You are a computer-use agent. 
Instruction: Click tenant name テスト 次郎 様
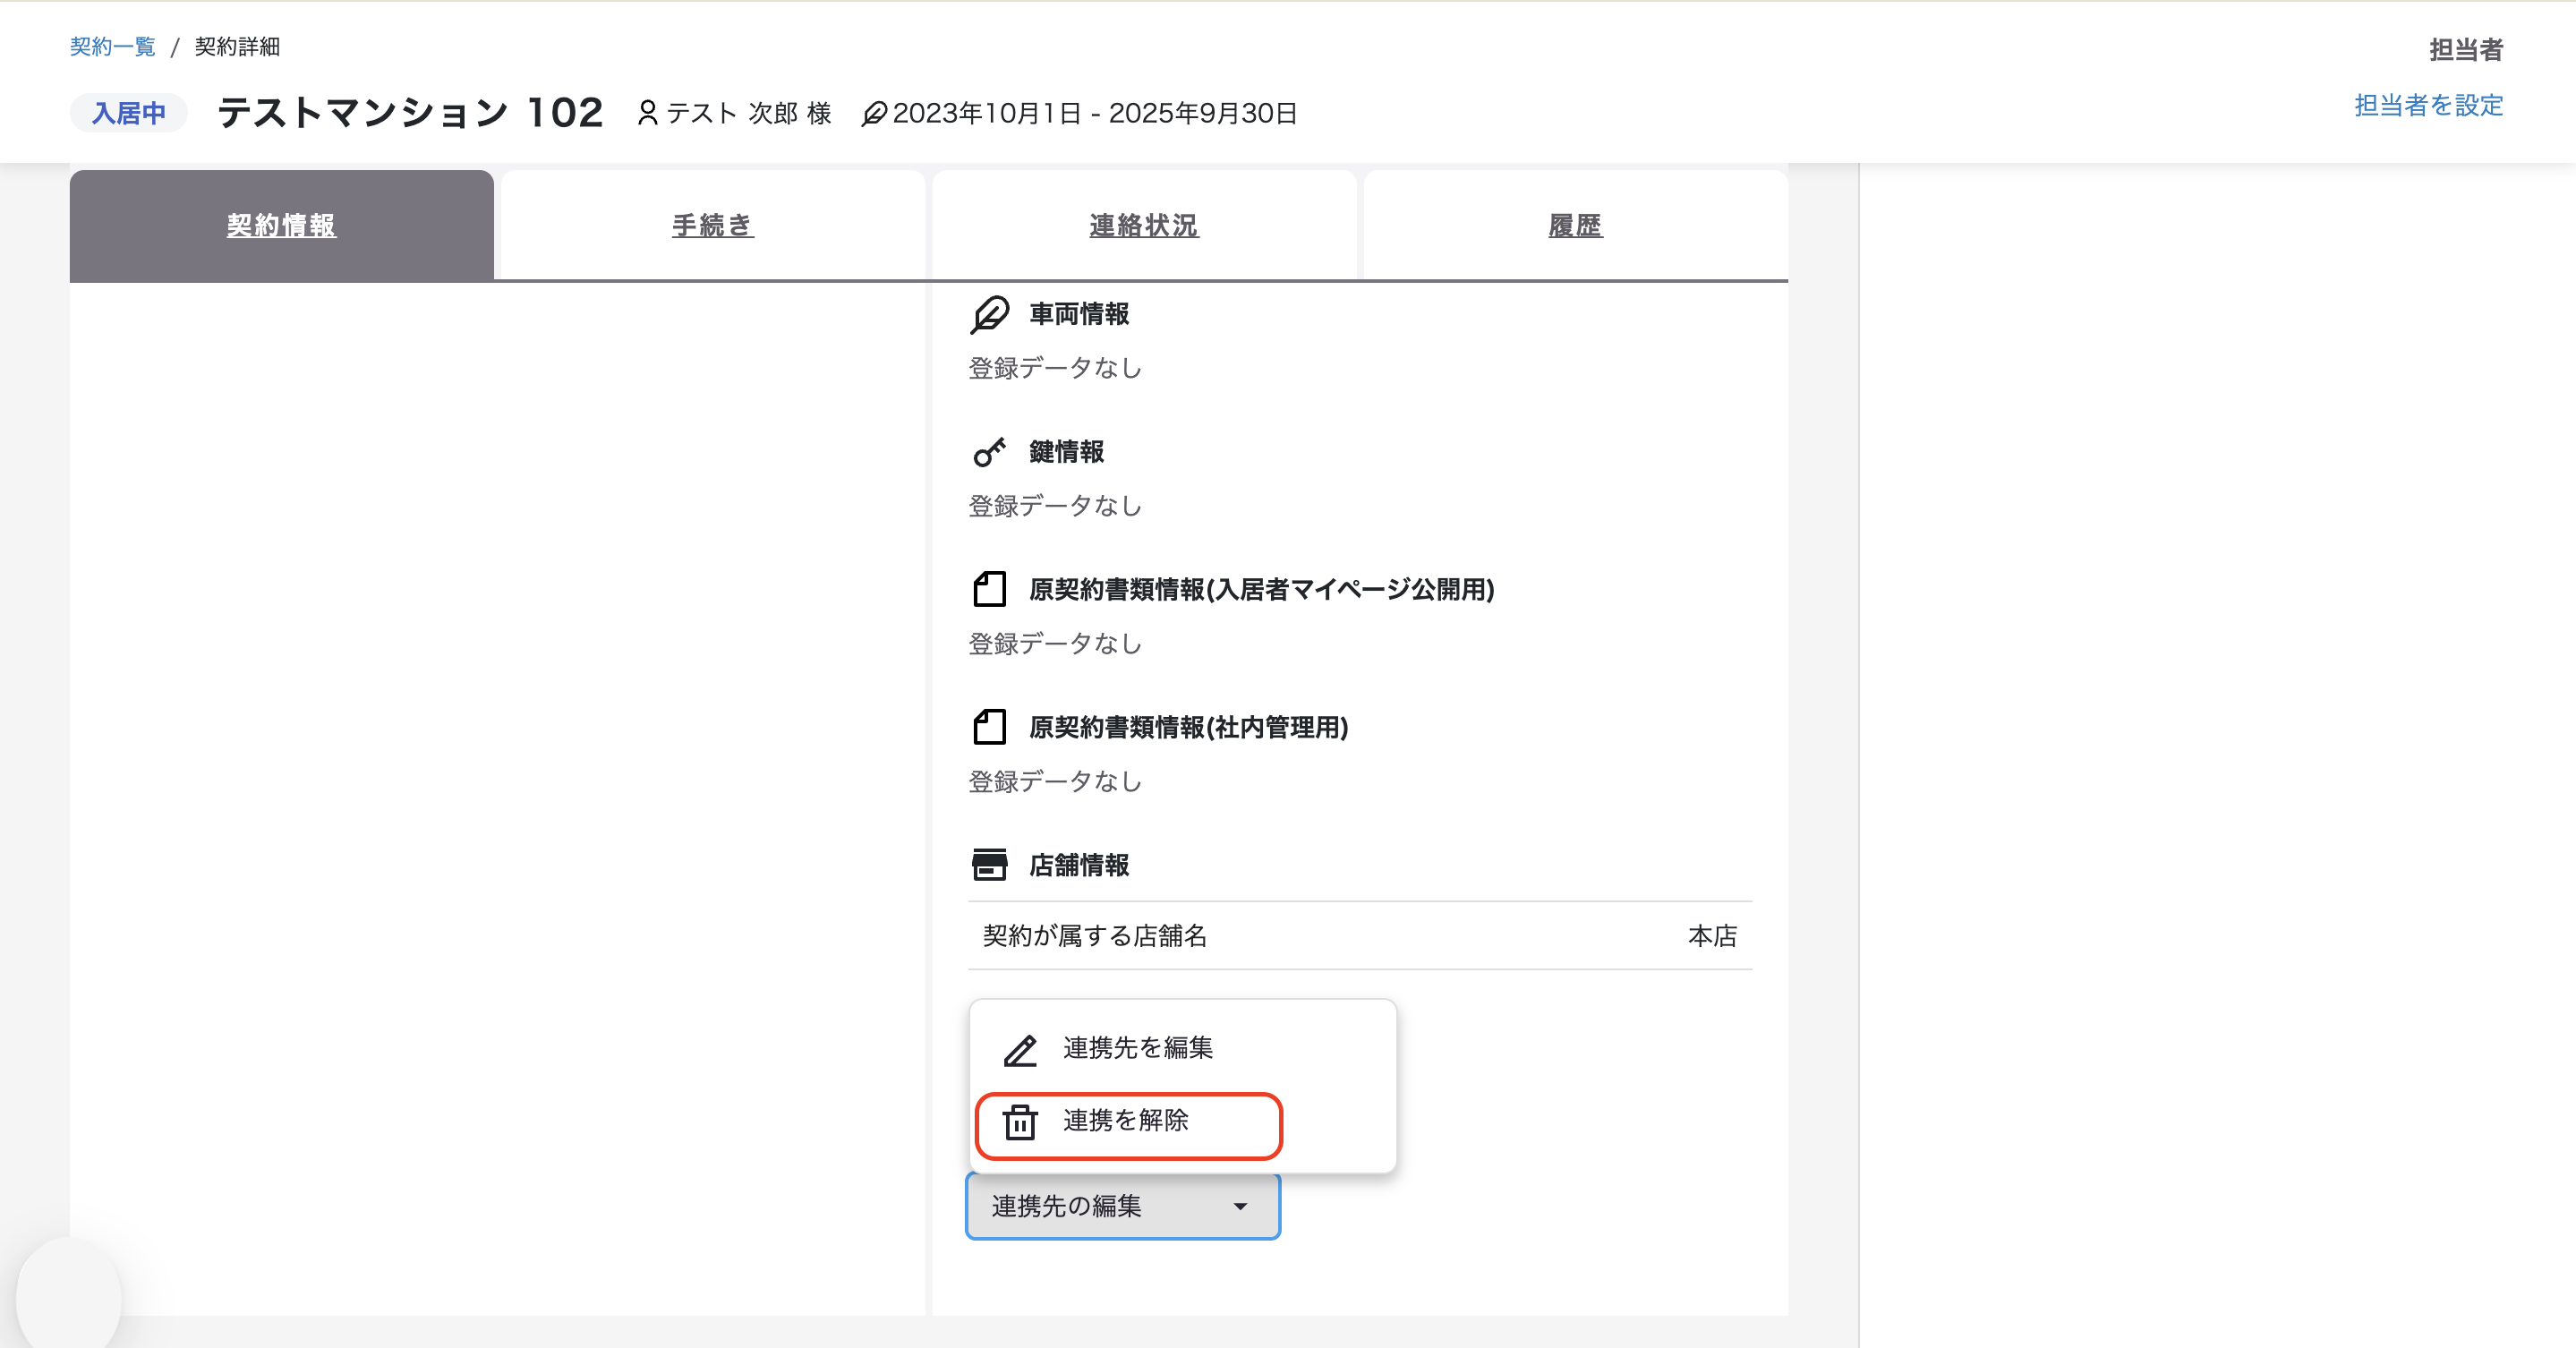point(749,113)
